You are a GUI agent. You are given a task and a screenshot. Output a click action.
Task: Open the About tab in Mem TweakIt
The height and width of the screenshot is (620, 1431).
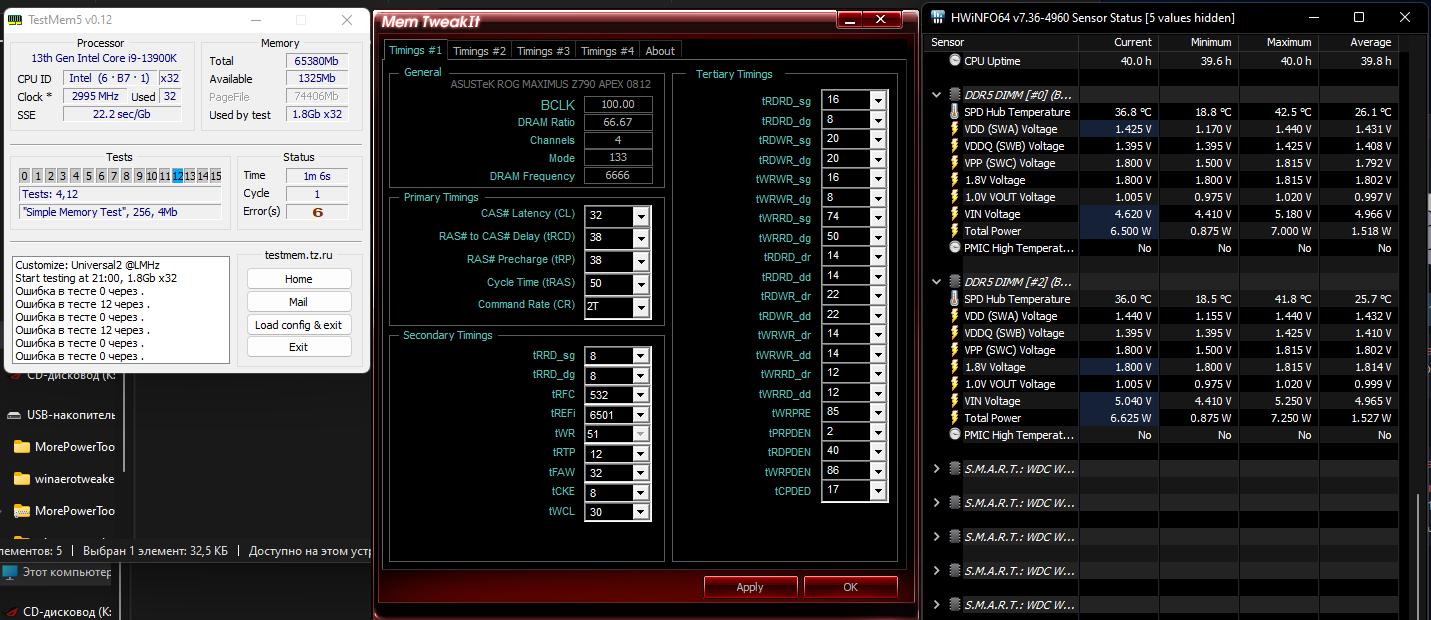(x=660, y=51)
